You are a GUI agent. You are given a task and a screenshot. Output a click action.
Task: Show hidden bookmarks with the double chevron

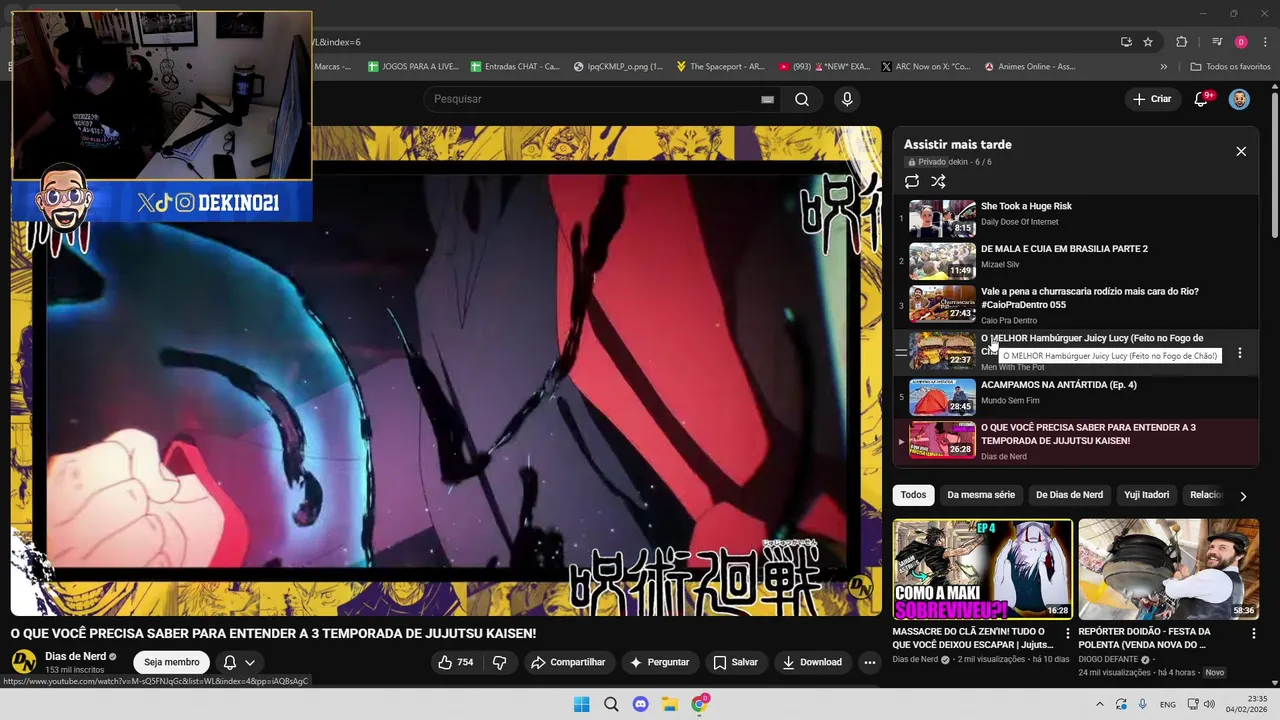1163,67
